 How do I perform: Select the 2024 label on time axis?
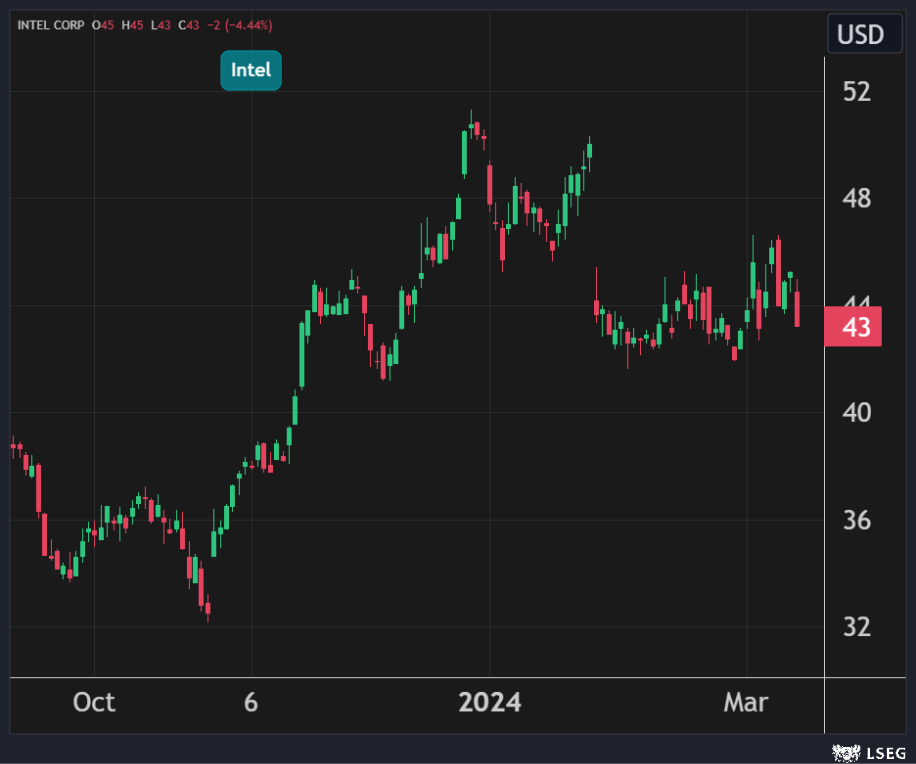pos(489,702)
